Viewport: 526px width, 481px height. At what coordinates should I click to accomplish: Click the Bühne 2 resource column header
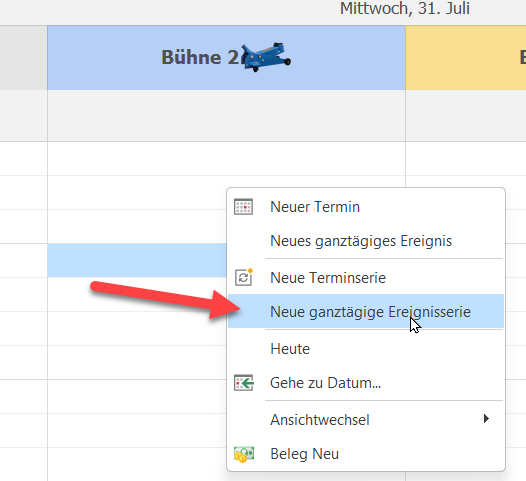coord(226,57)
